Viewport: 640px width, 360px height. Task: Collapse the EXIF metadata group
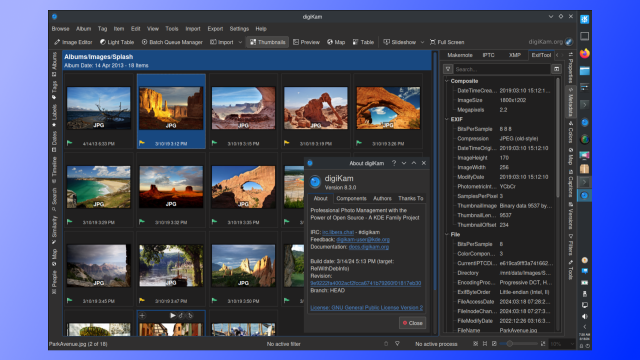[x=447, y=119]
